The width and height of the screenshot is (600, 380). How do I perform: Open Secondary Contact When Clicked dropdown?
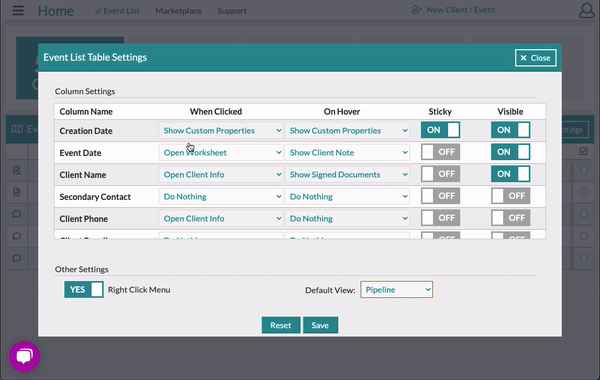click(x=221, y=196)
